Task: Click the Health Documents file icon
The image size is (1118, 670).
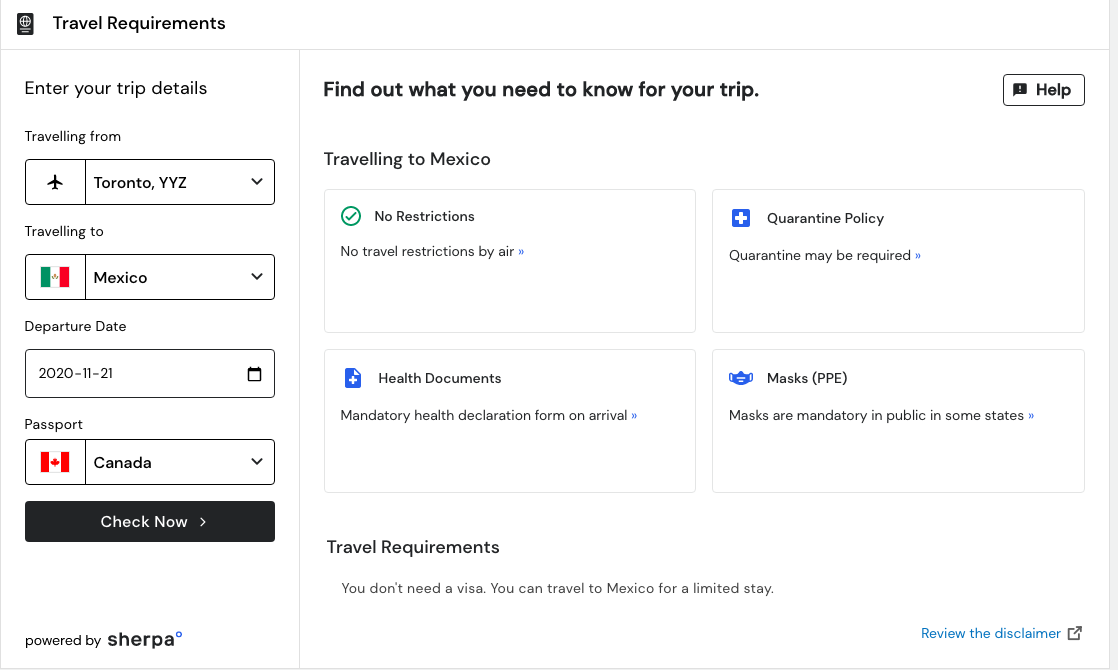Action: [x=353, y=378]
